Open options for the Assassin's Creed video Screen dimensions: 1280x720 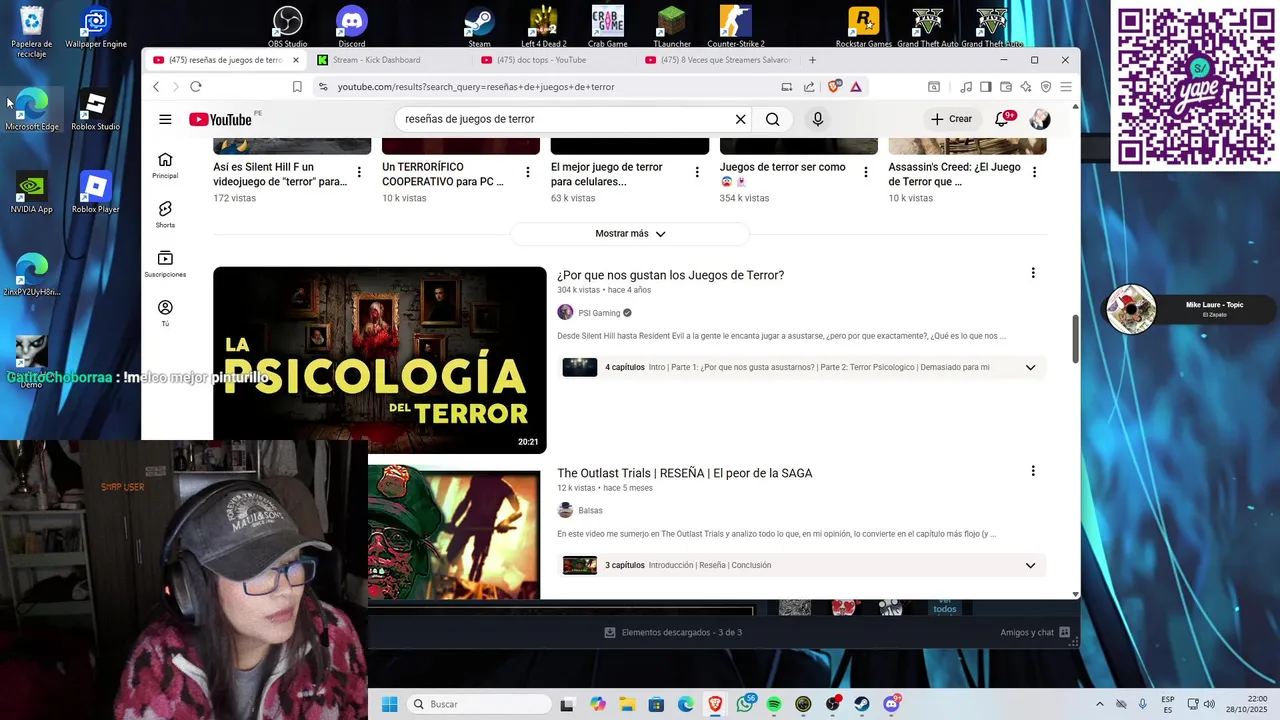click(x=1034, y=172)
